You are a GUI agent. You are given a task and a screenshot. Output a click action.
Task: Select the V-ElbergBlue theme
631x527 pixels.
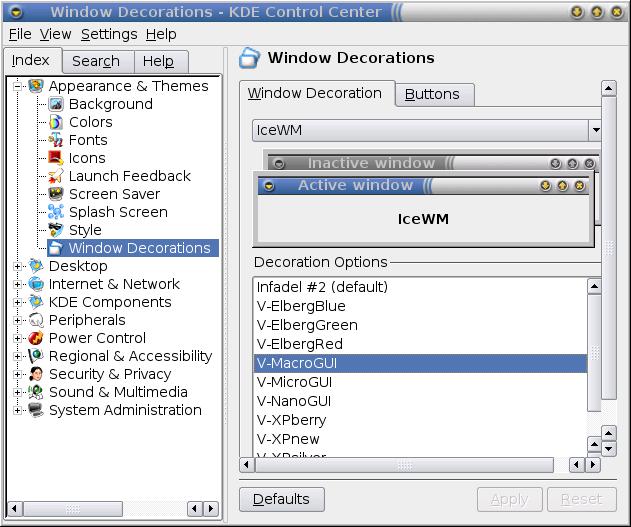point(421,306)
